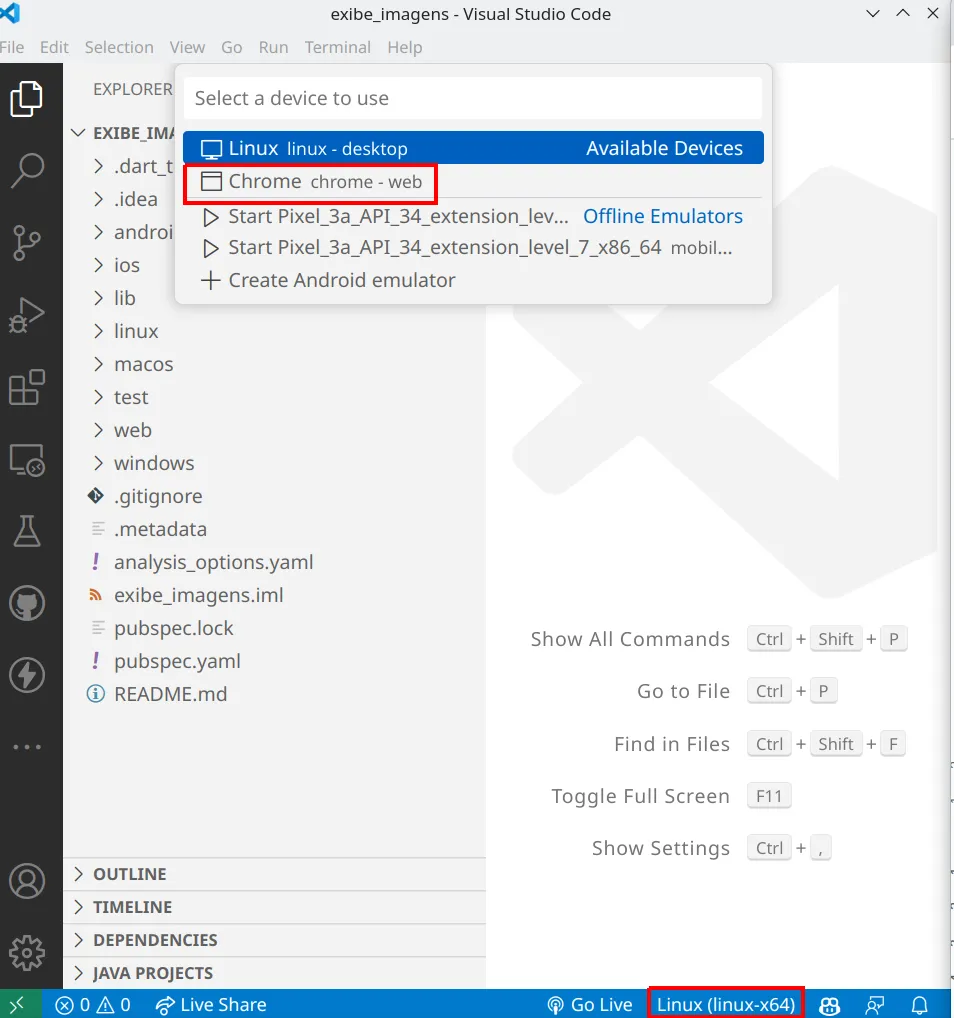Open the GitHub view icon
This screenshot has height=1018, width=954.
coord(27,603)
